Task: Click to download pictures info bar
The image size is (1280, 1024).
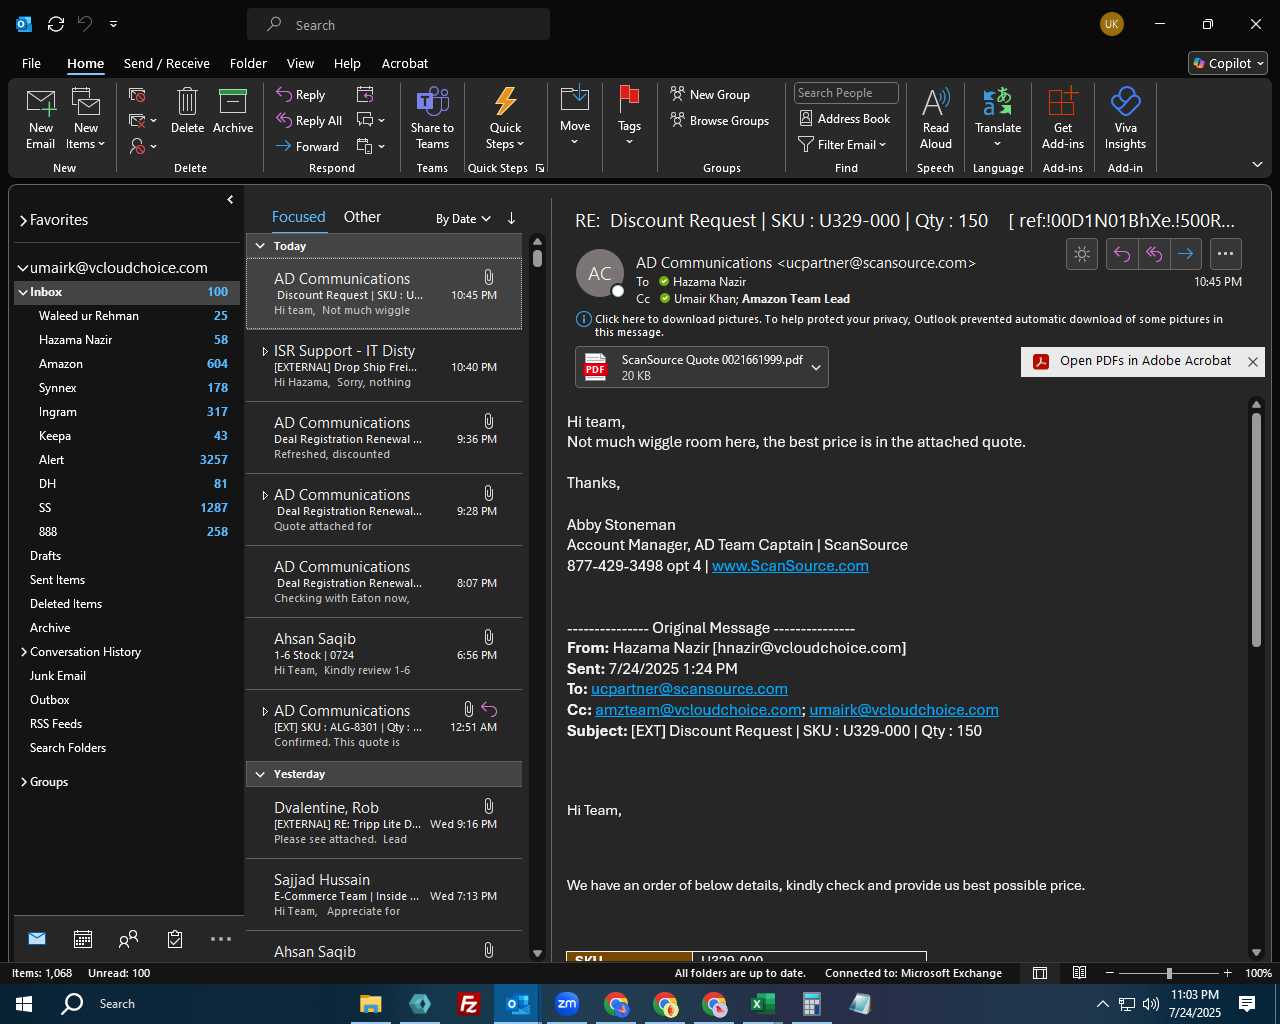Action: tap(908, 325)
